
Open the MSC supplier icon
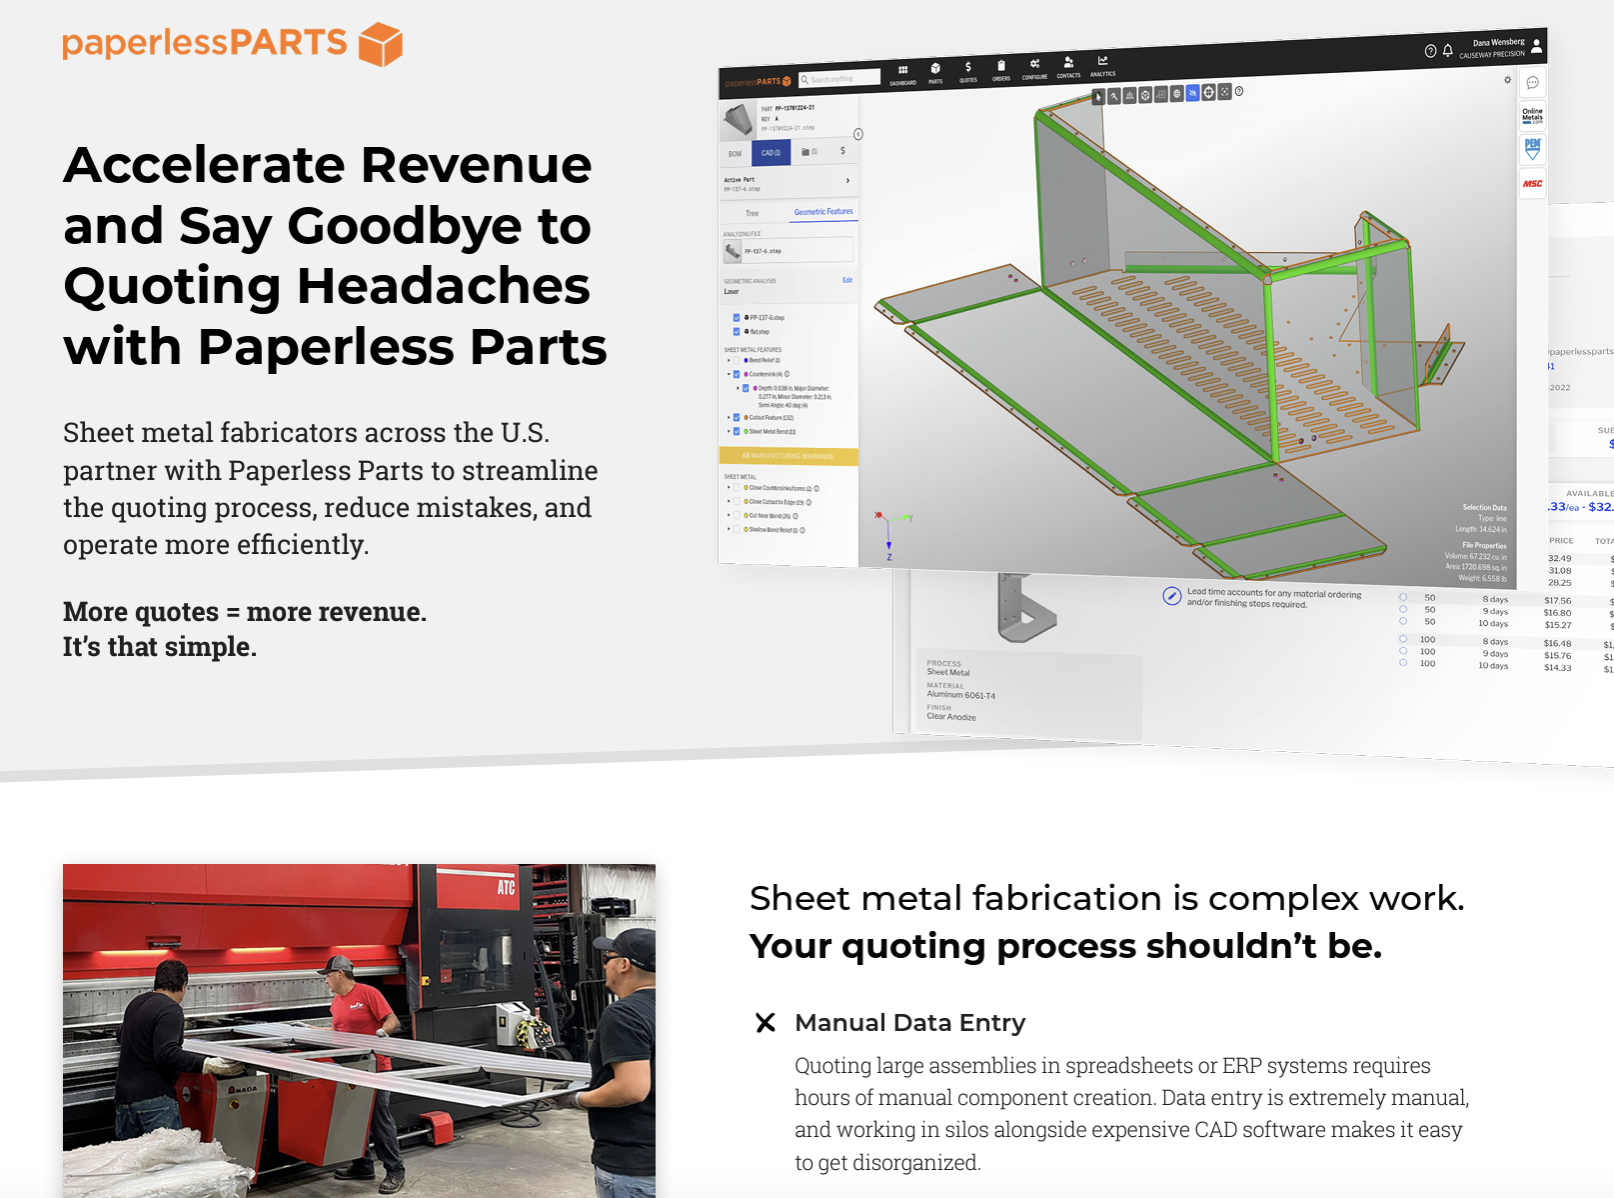[1531, 184]
